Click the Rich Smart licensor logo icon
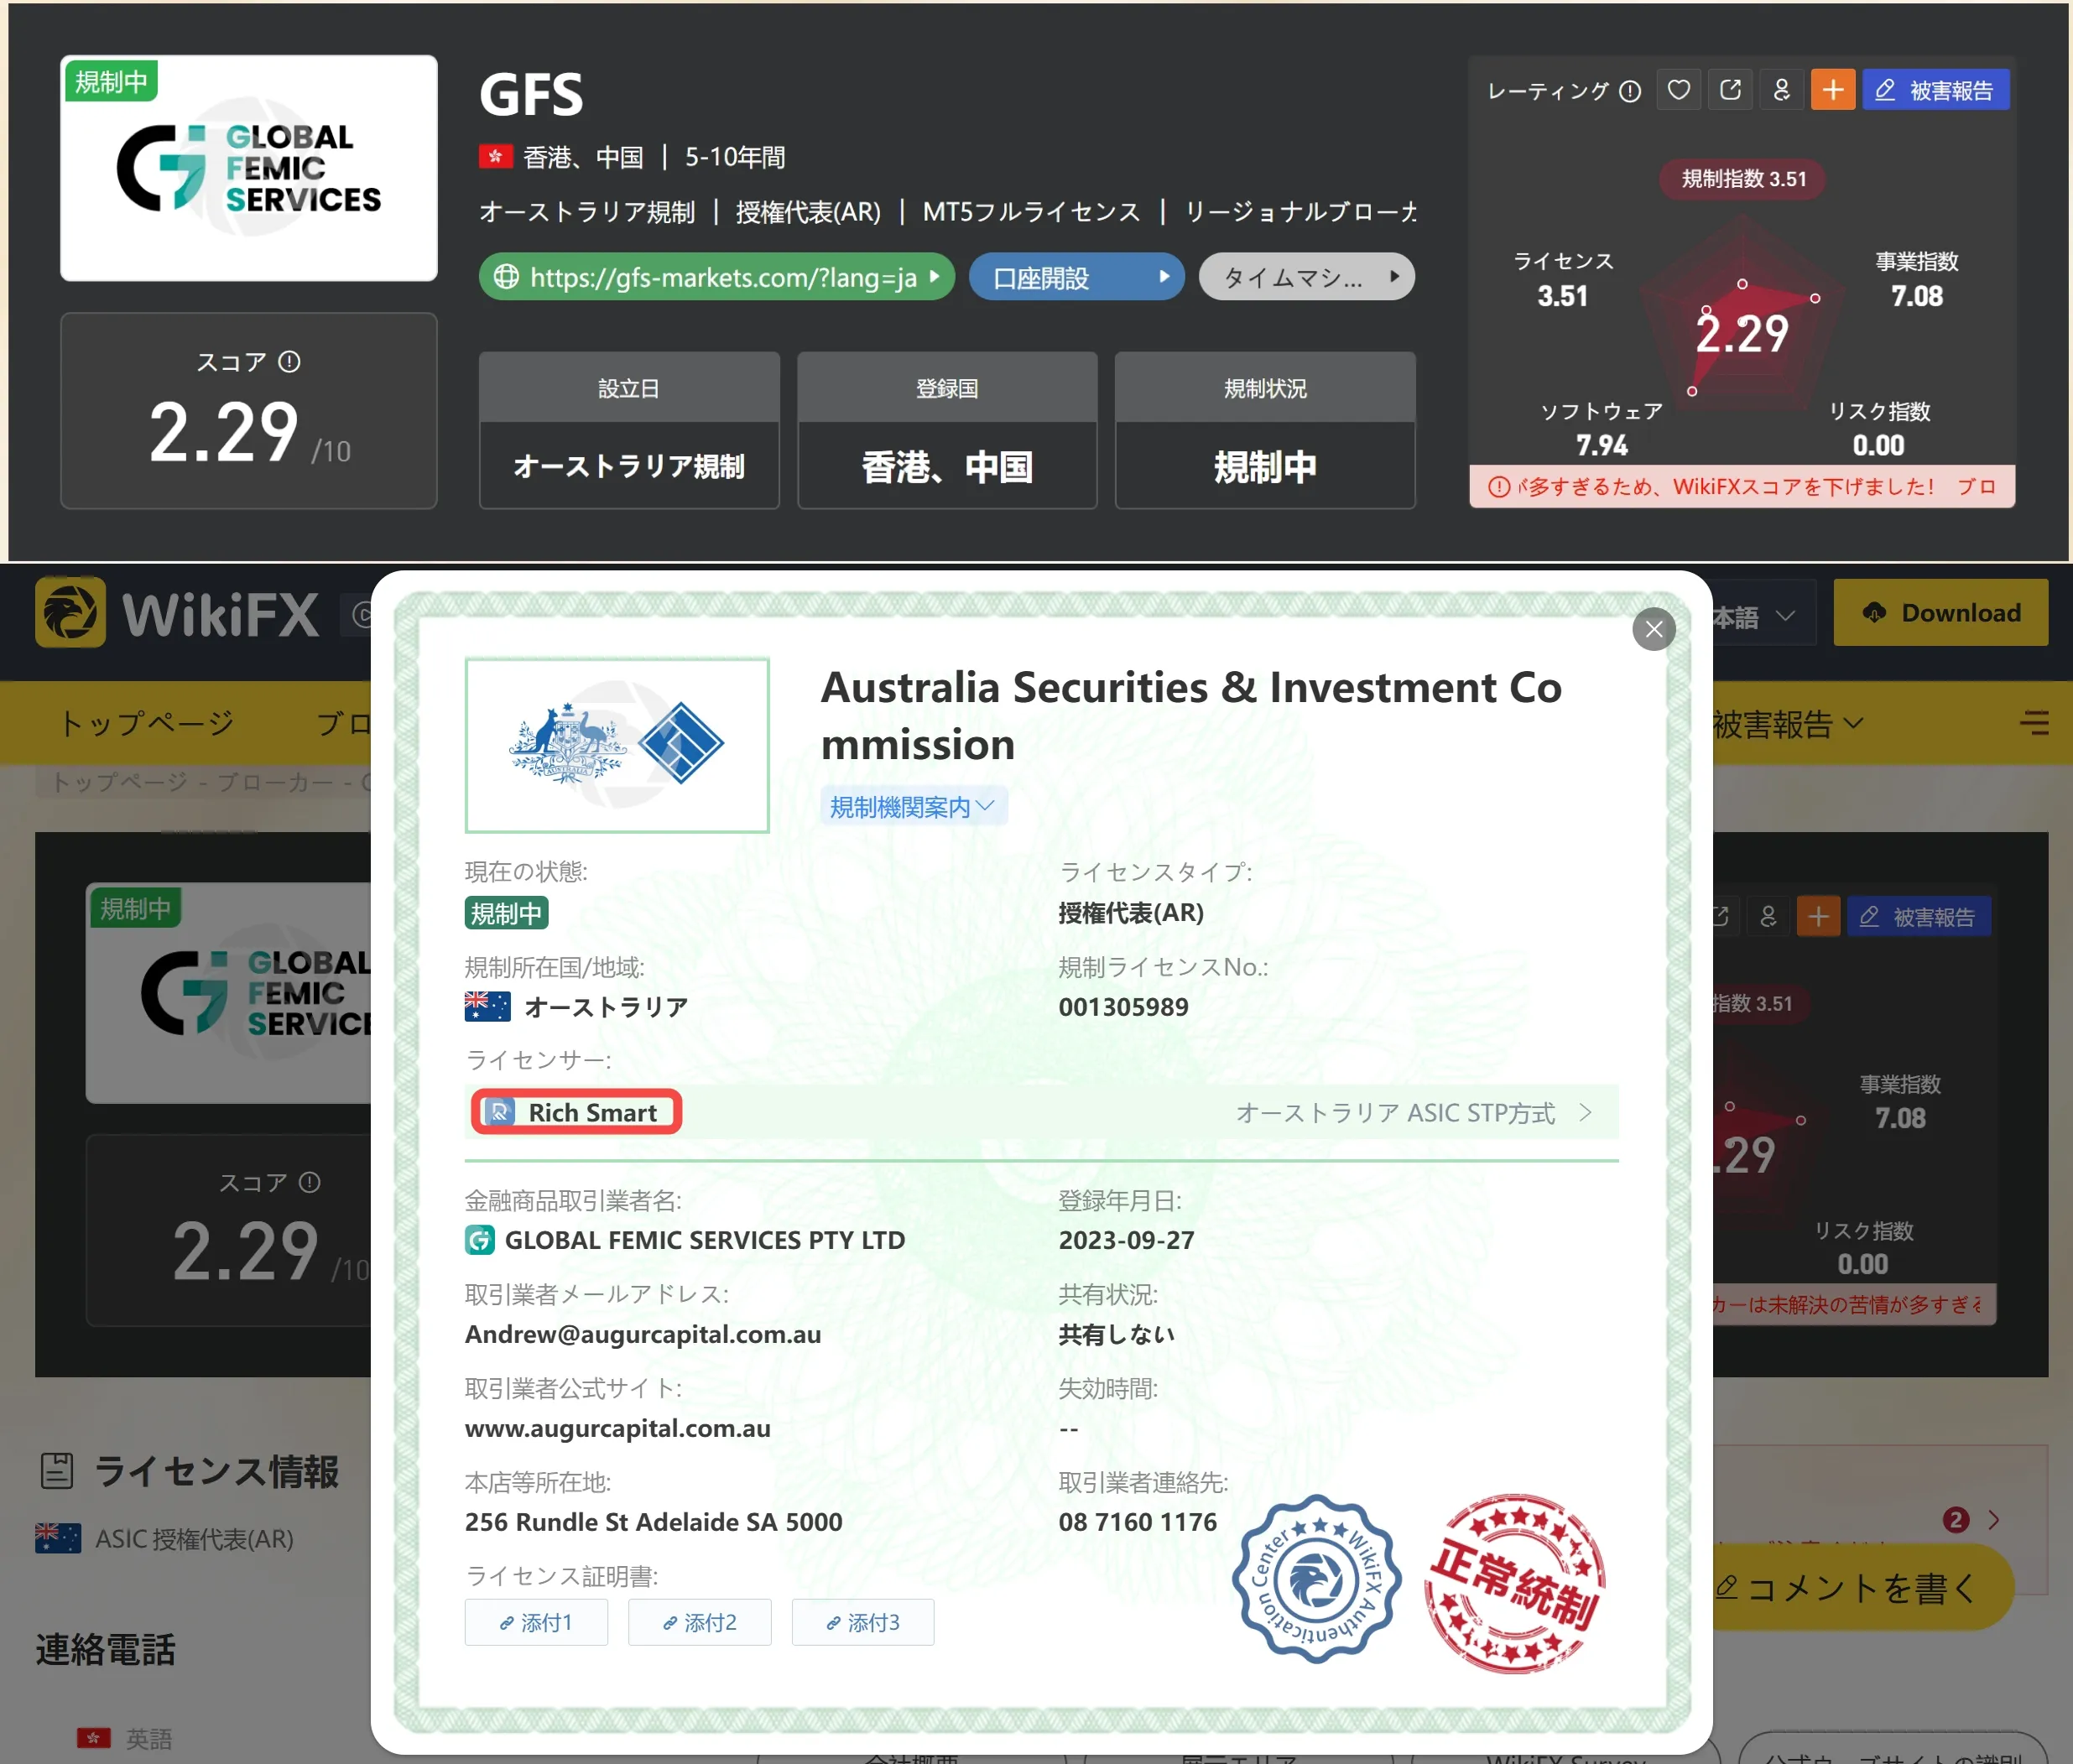The height and width of the screenshot is (1764, 2073). pos(499,1112)
